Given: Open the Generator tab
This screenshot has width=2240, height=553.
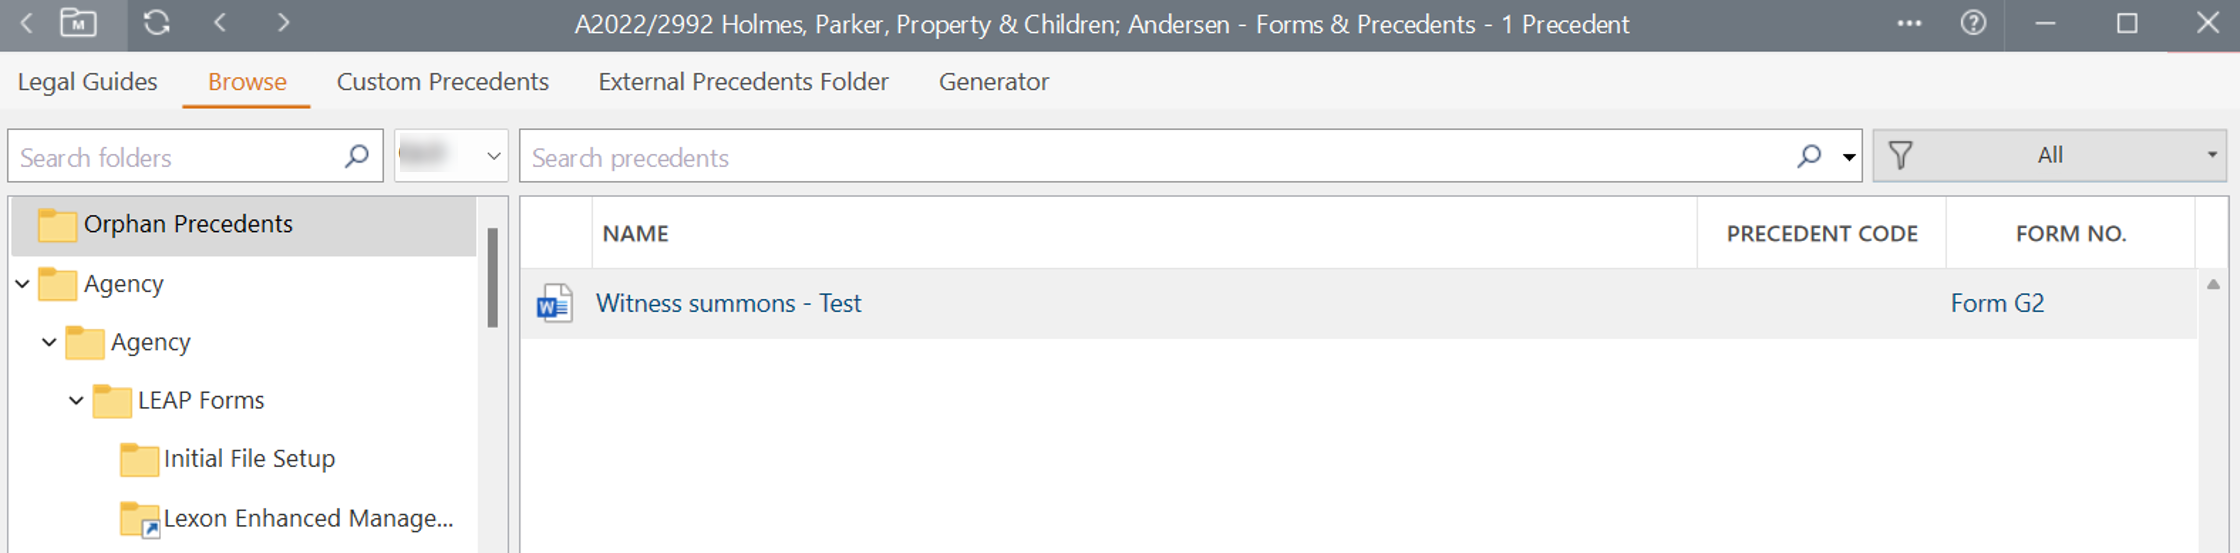Looking at the screenshot, I should [993, 82].
